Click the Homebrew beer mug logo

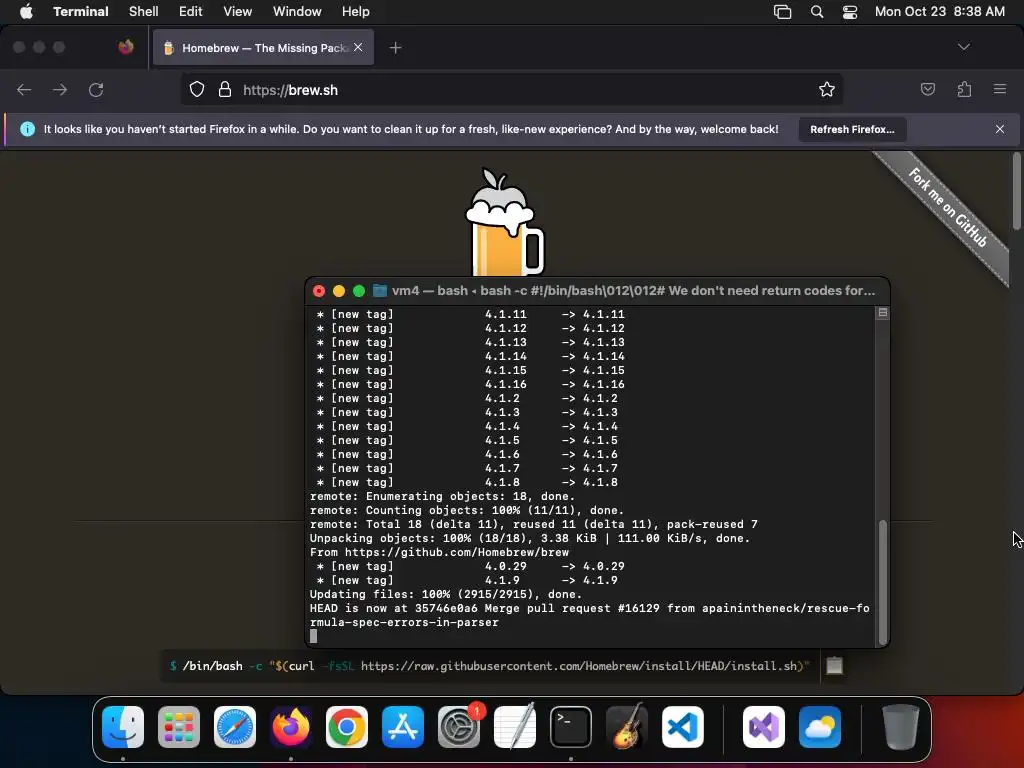(504, 222)
